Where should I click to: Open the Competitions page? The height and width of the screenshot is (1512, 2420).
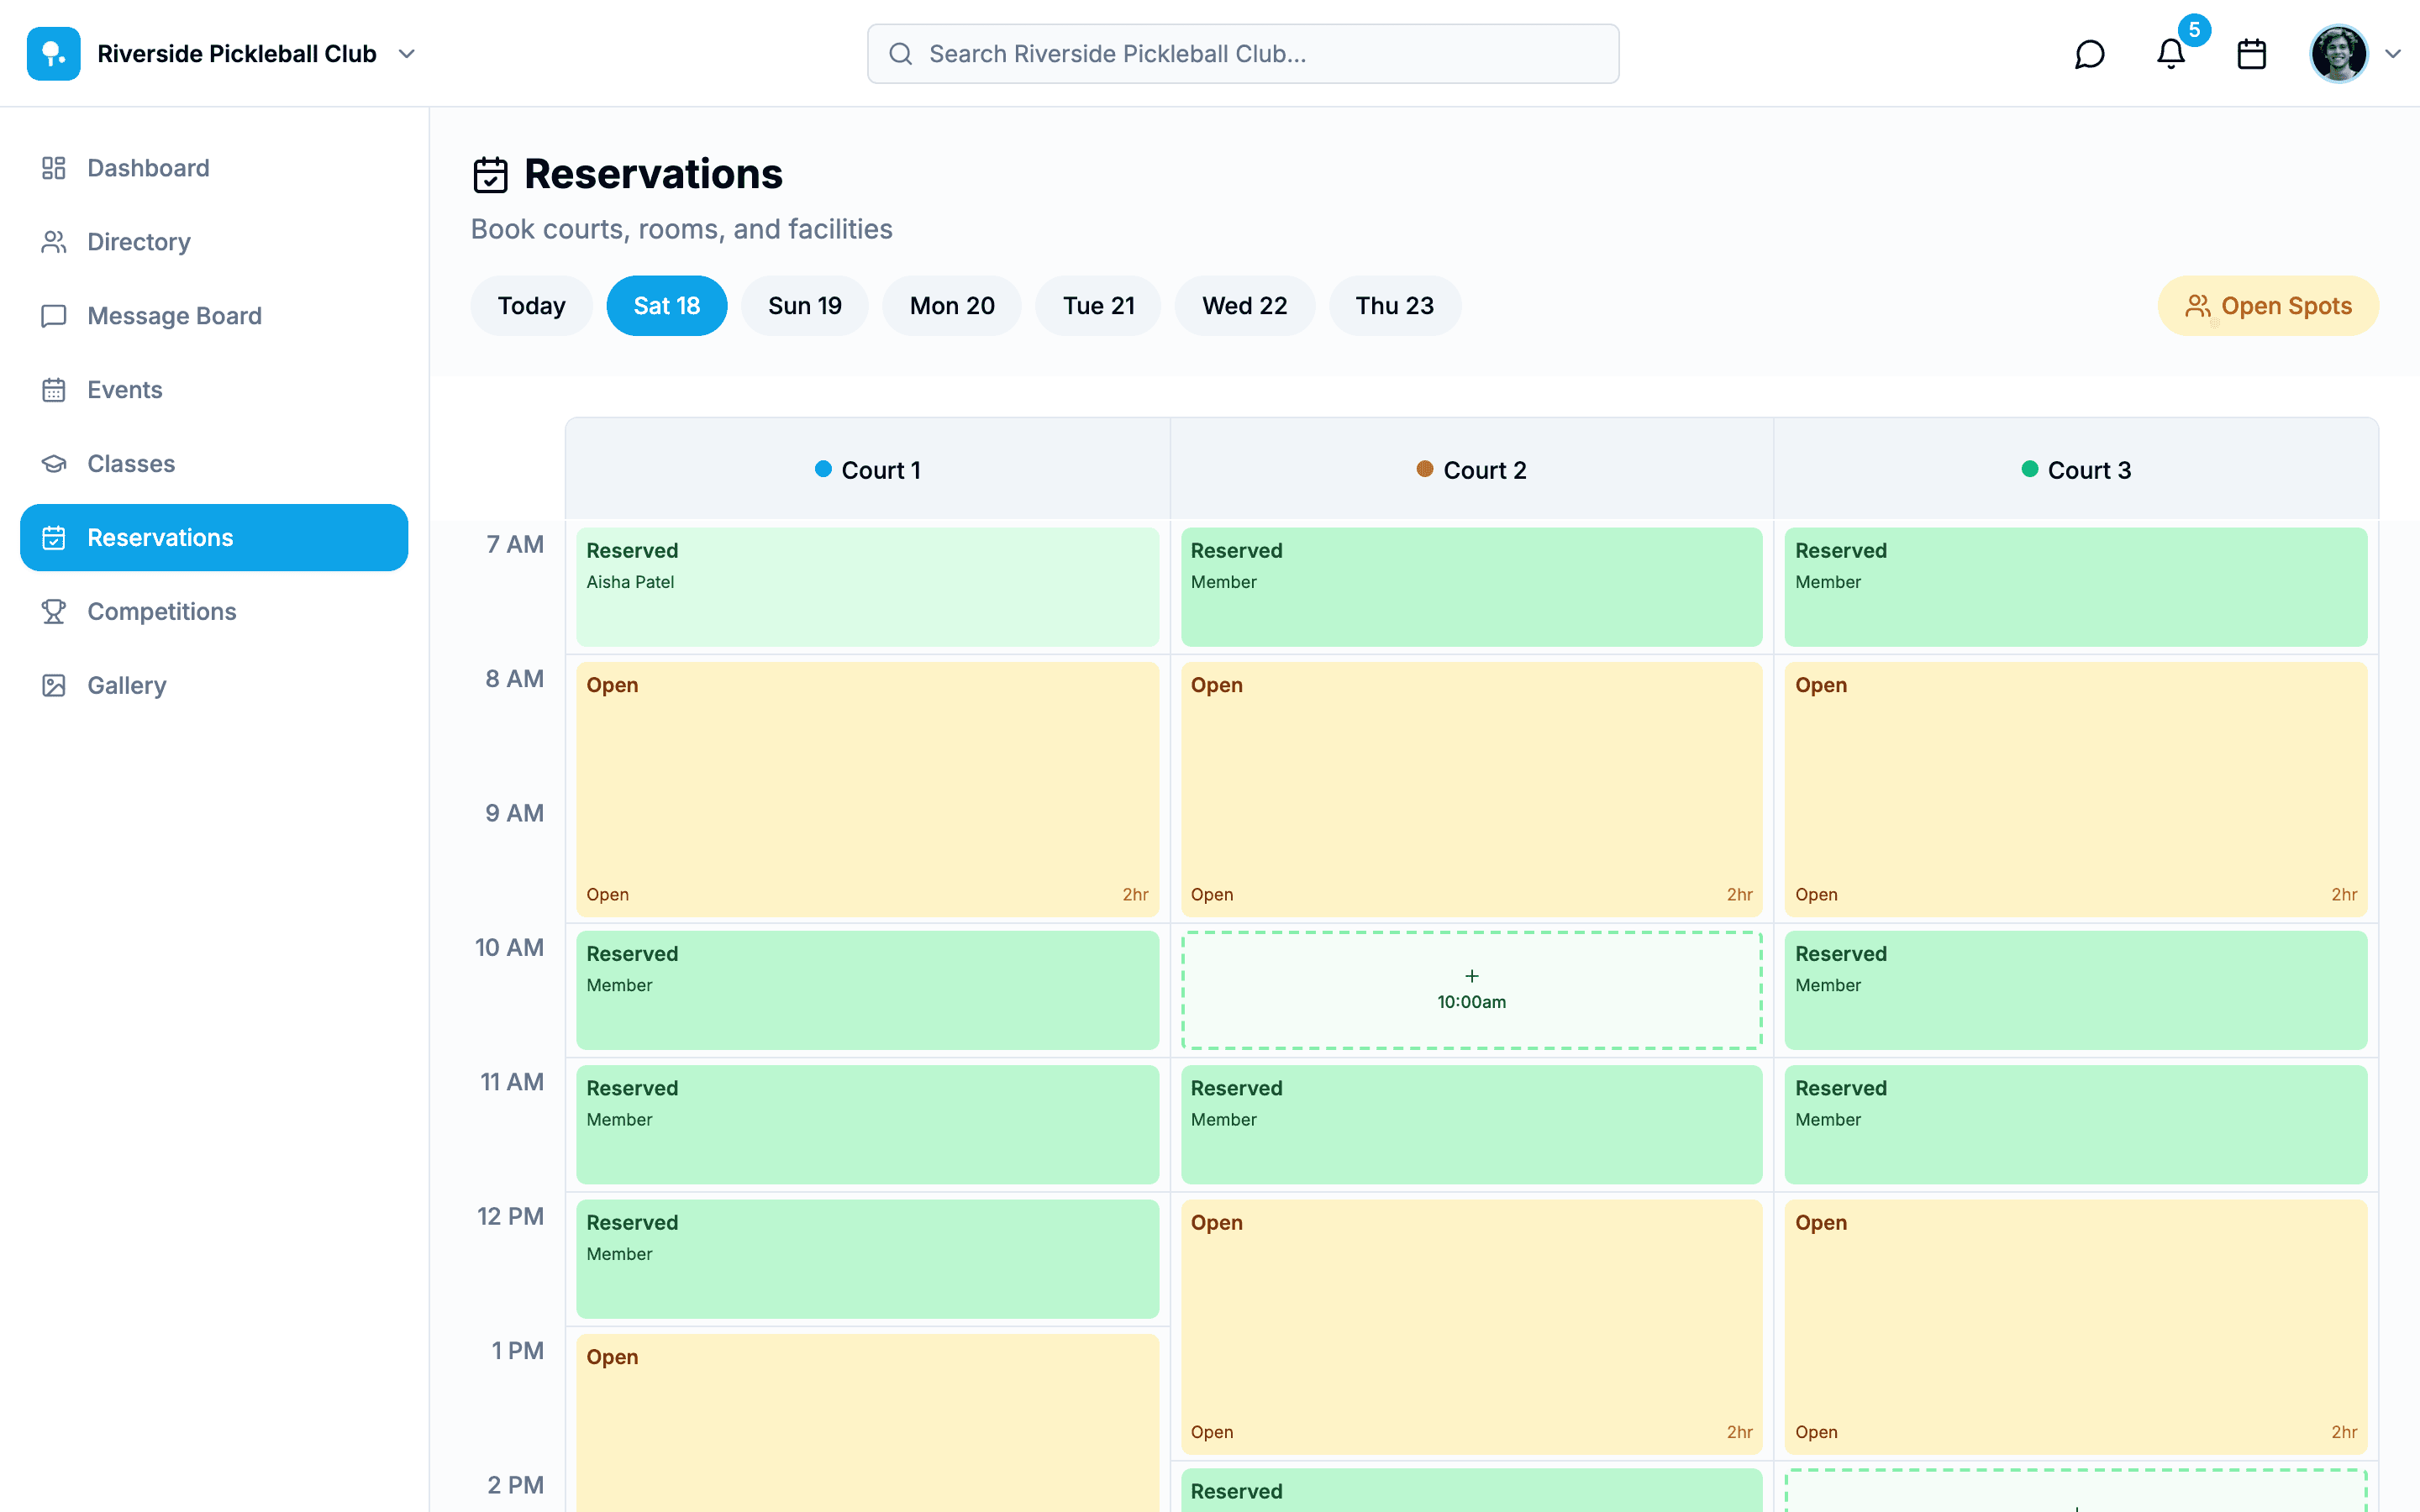(214, 612)
